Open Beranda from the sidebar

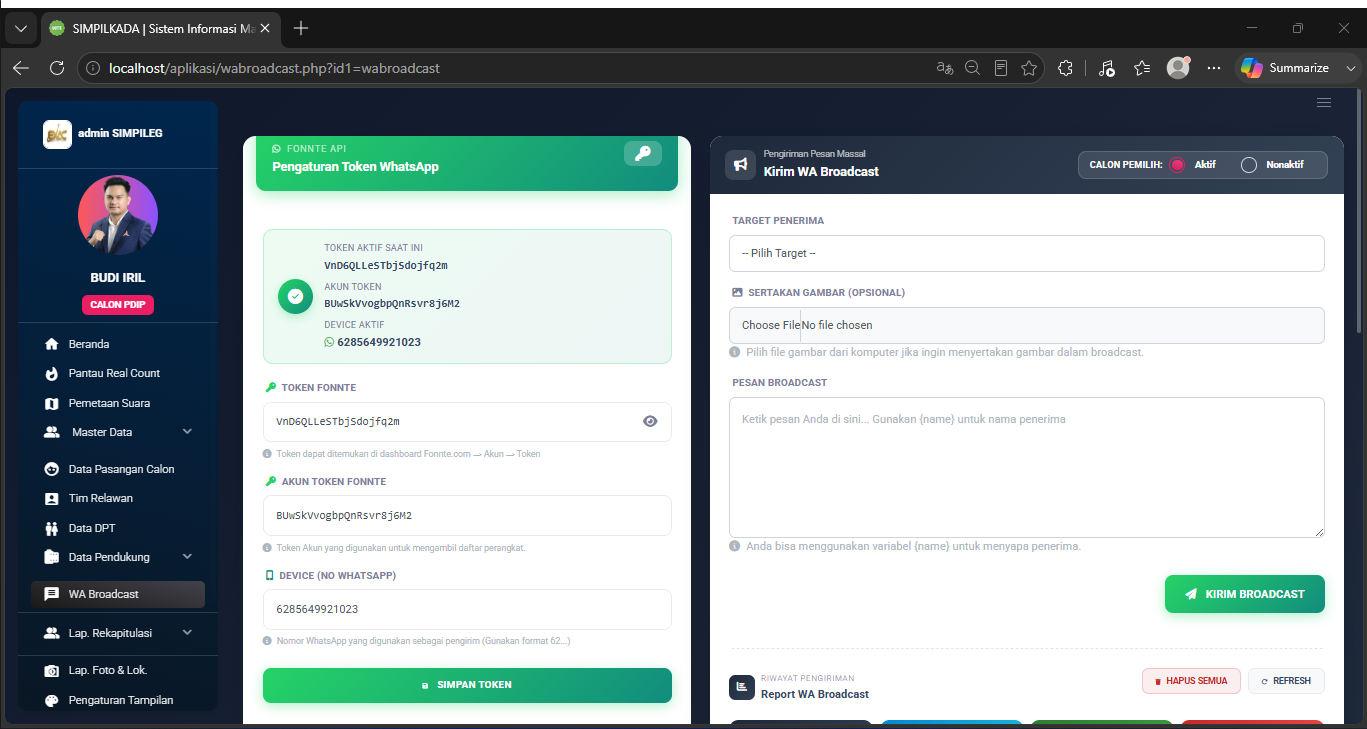118,344
